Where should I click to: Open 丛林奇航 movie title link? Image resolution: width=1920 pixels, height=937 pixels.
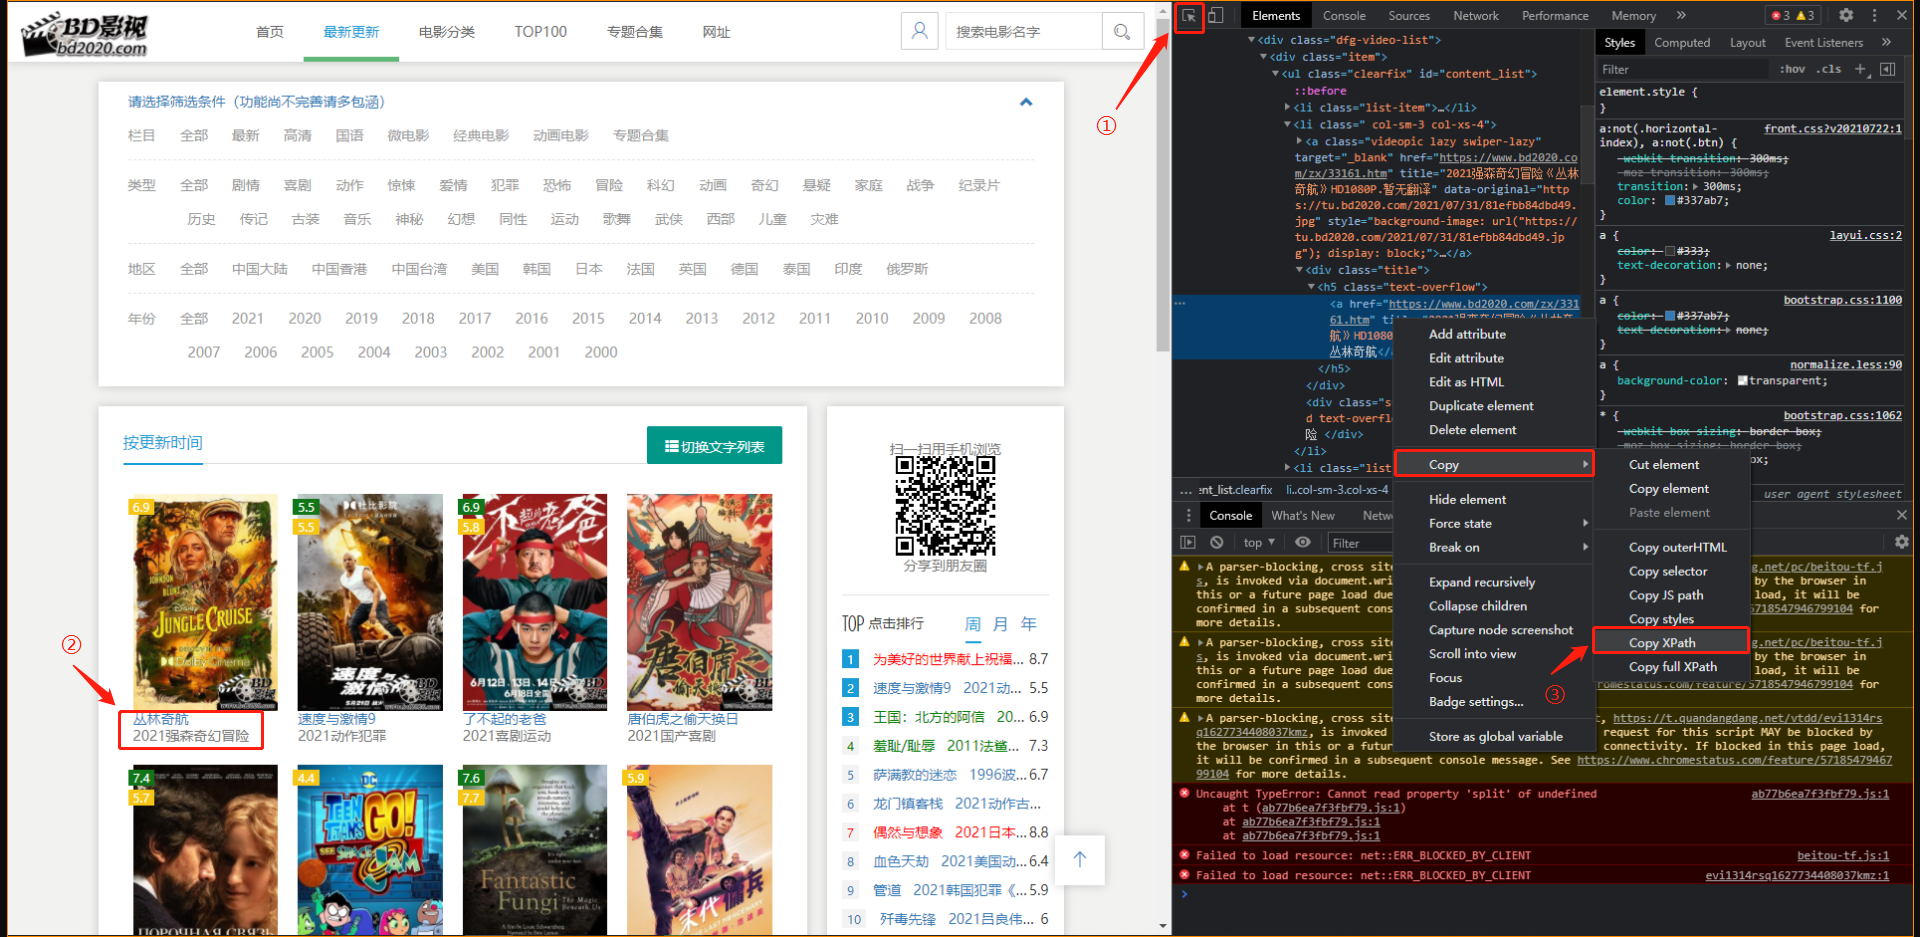(x=161, y=719)
